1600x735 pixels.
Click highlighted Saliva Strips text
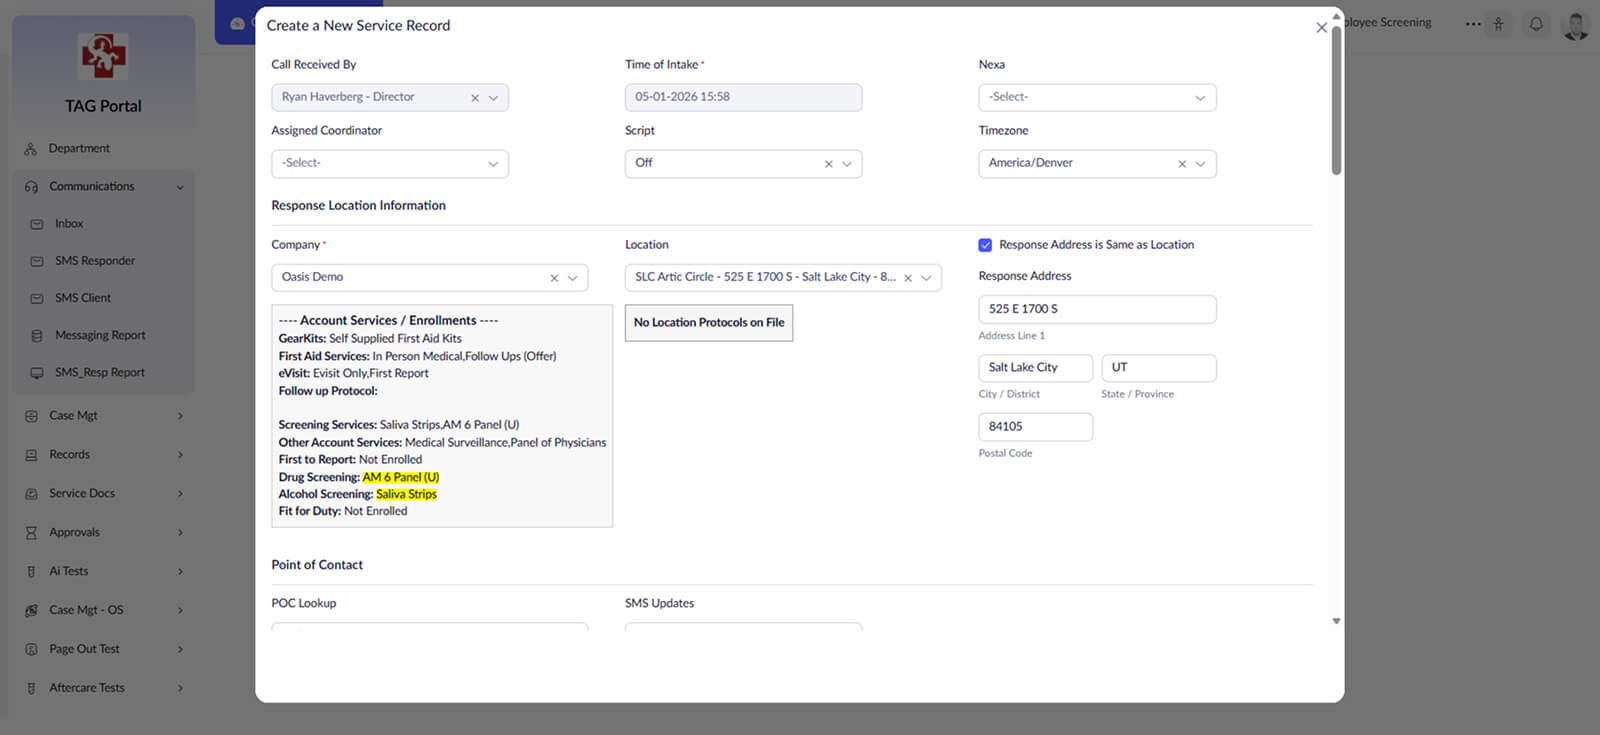coord(406,495)
